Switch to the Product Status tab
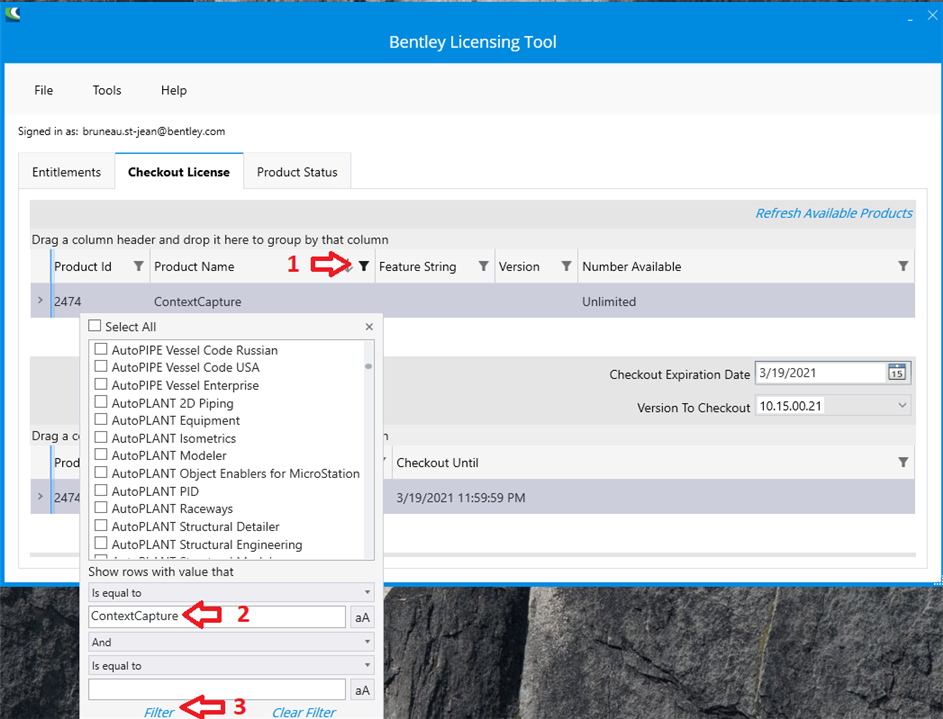This screenshot has height=719, width=943. pyautogui.click(x=297, y=172)
